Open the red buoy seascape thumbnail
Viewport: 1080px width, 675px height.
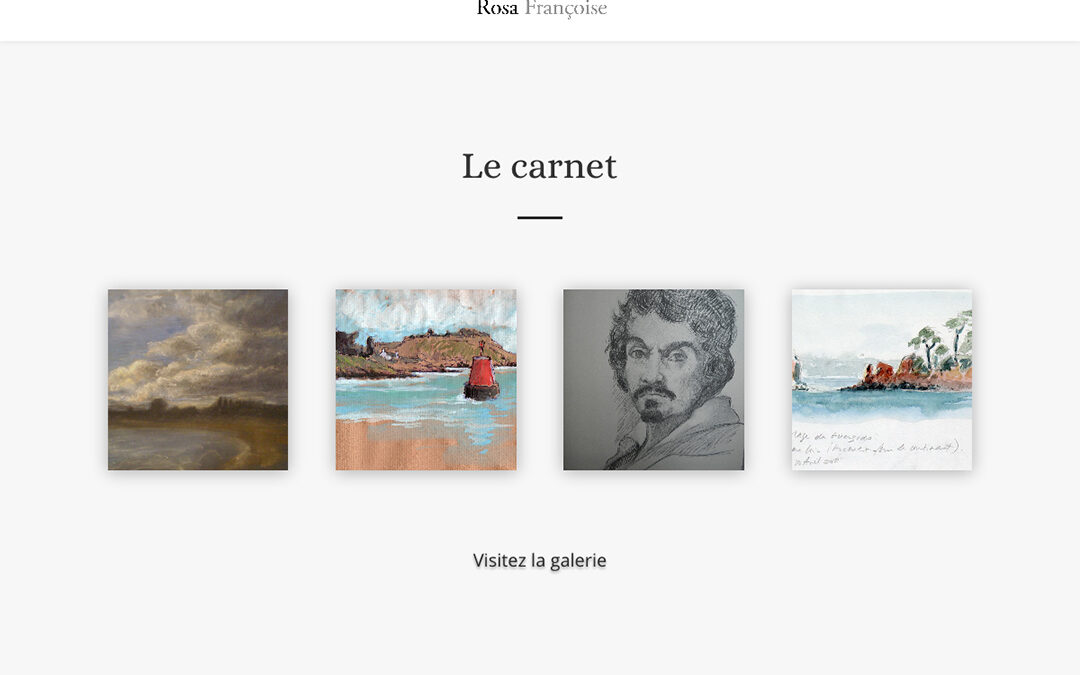coord(426,380)
